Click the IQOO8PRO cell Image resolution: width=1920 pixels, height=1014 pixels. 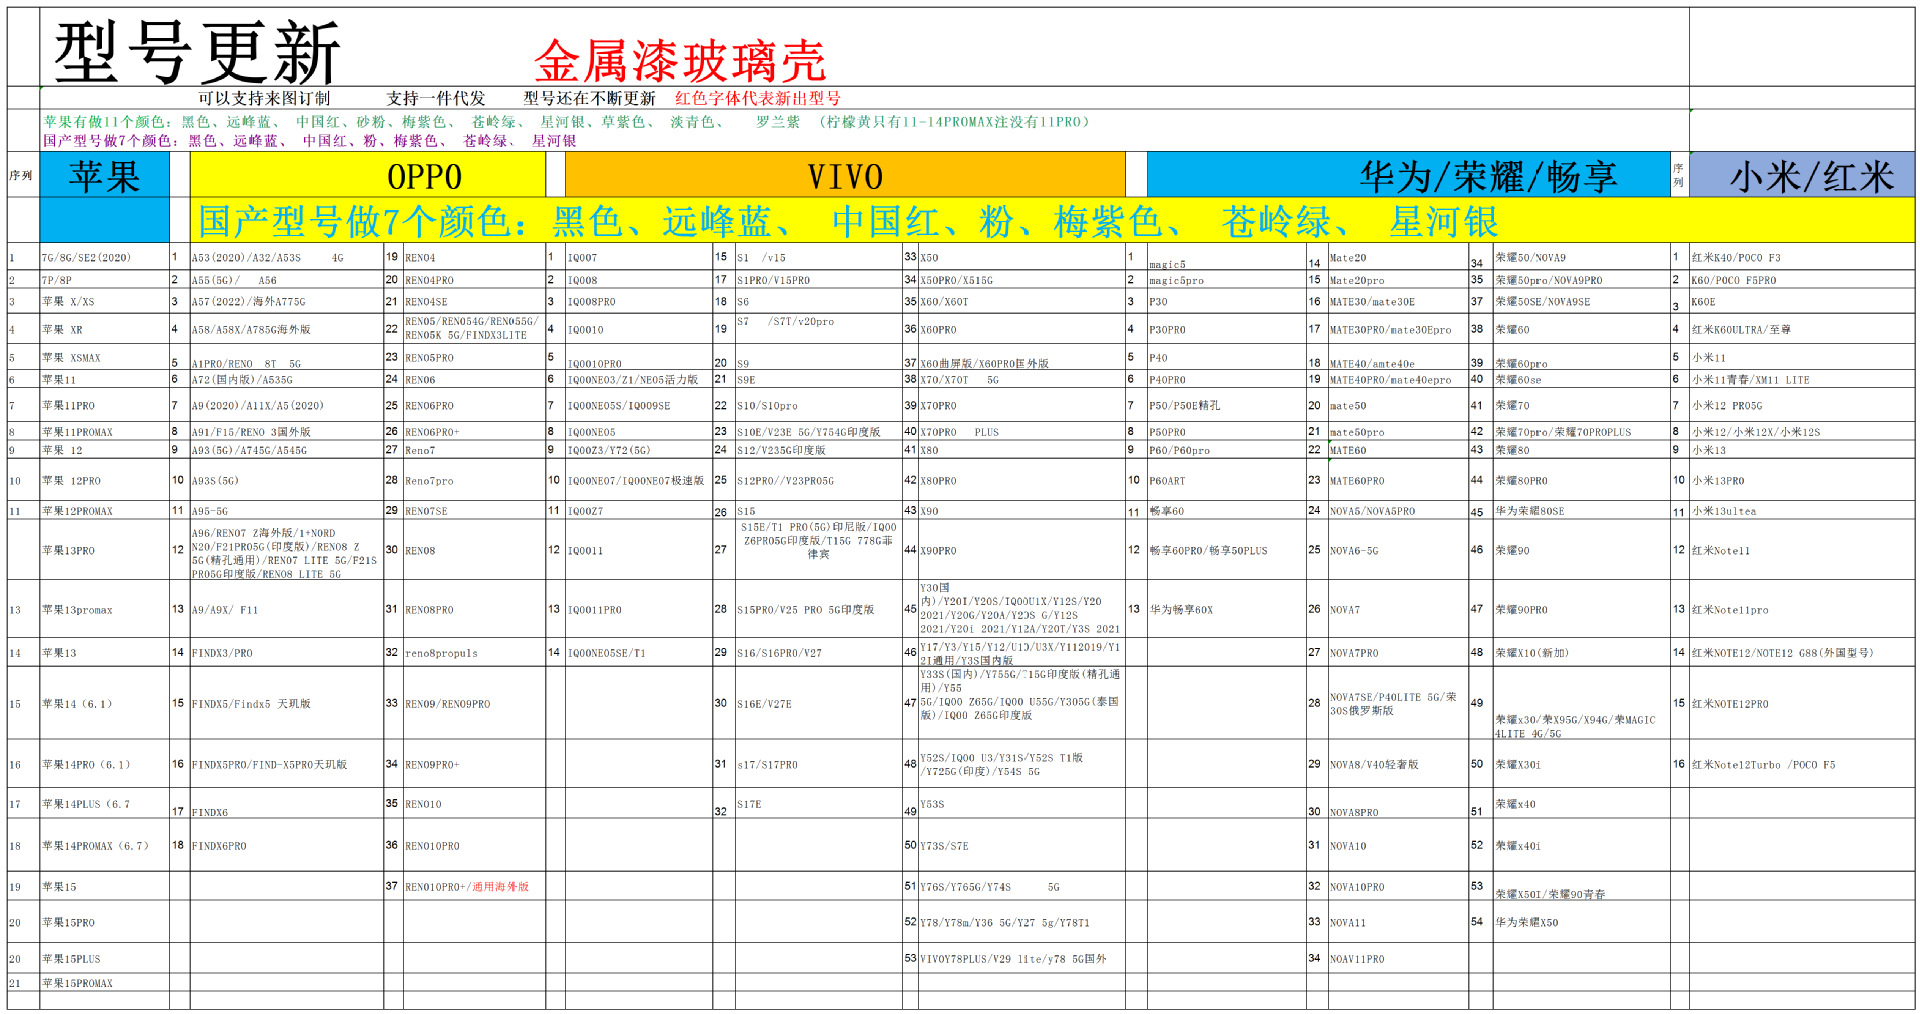tap(639, 301)
